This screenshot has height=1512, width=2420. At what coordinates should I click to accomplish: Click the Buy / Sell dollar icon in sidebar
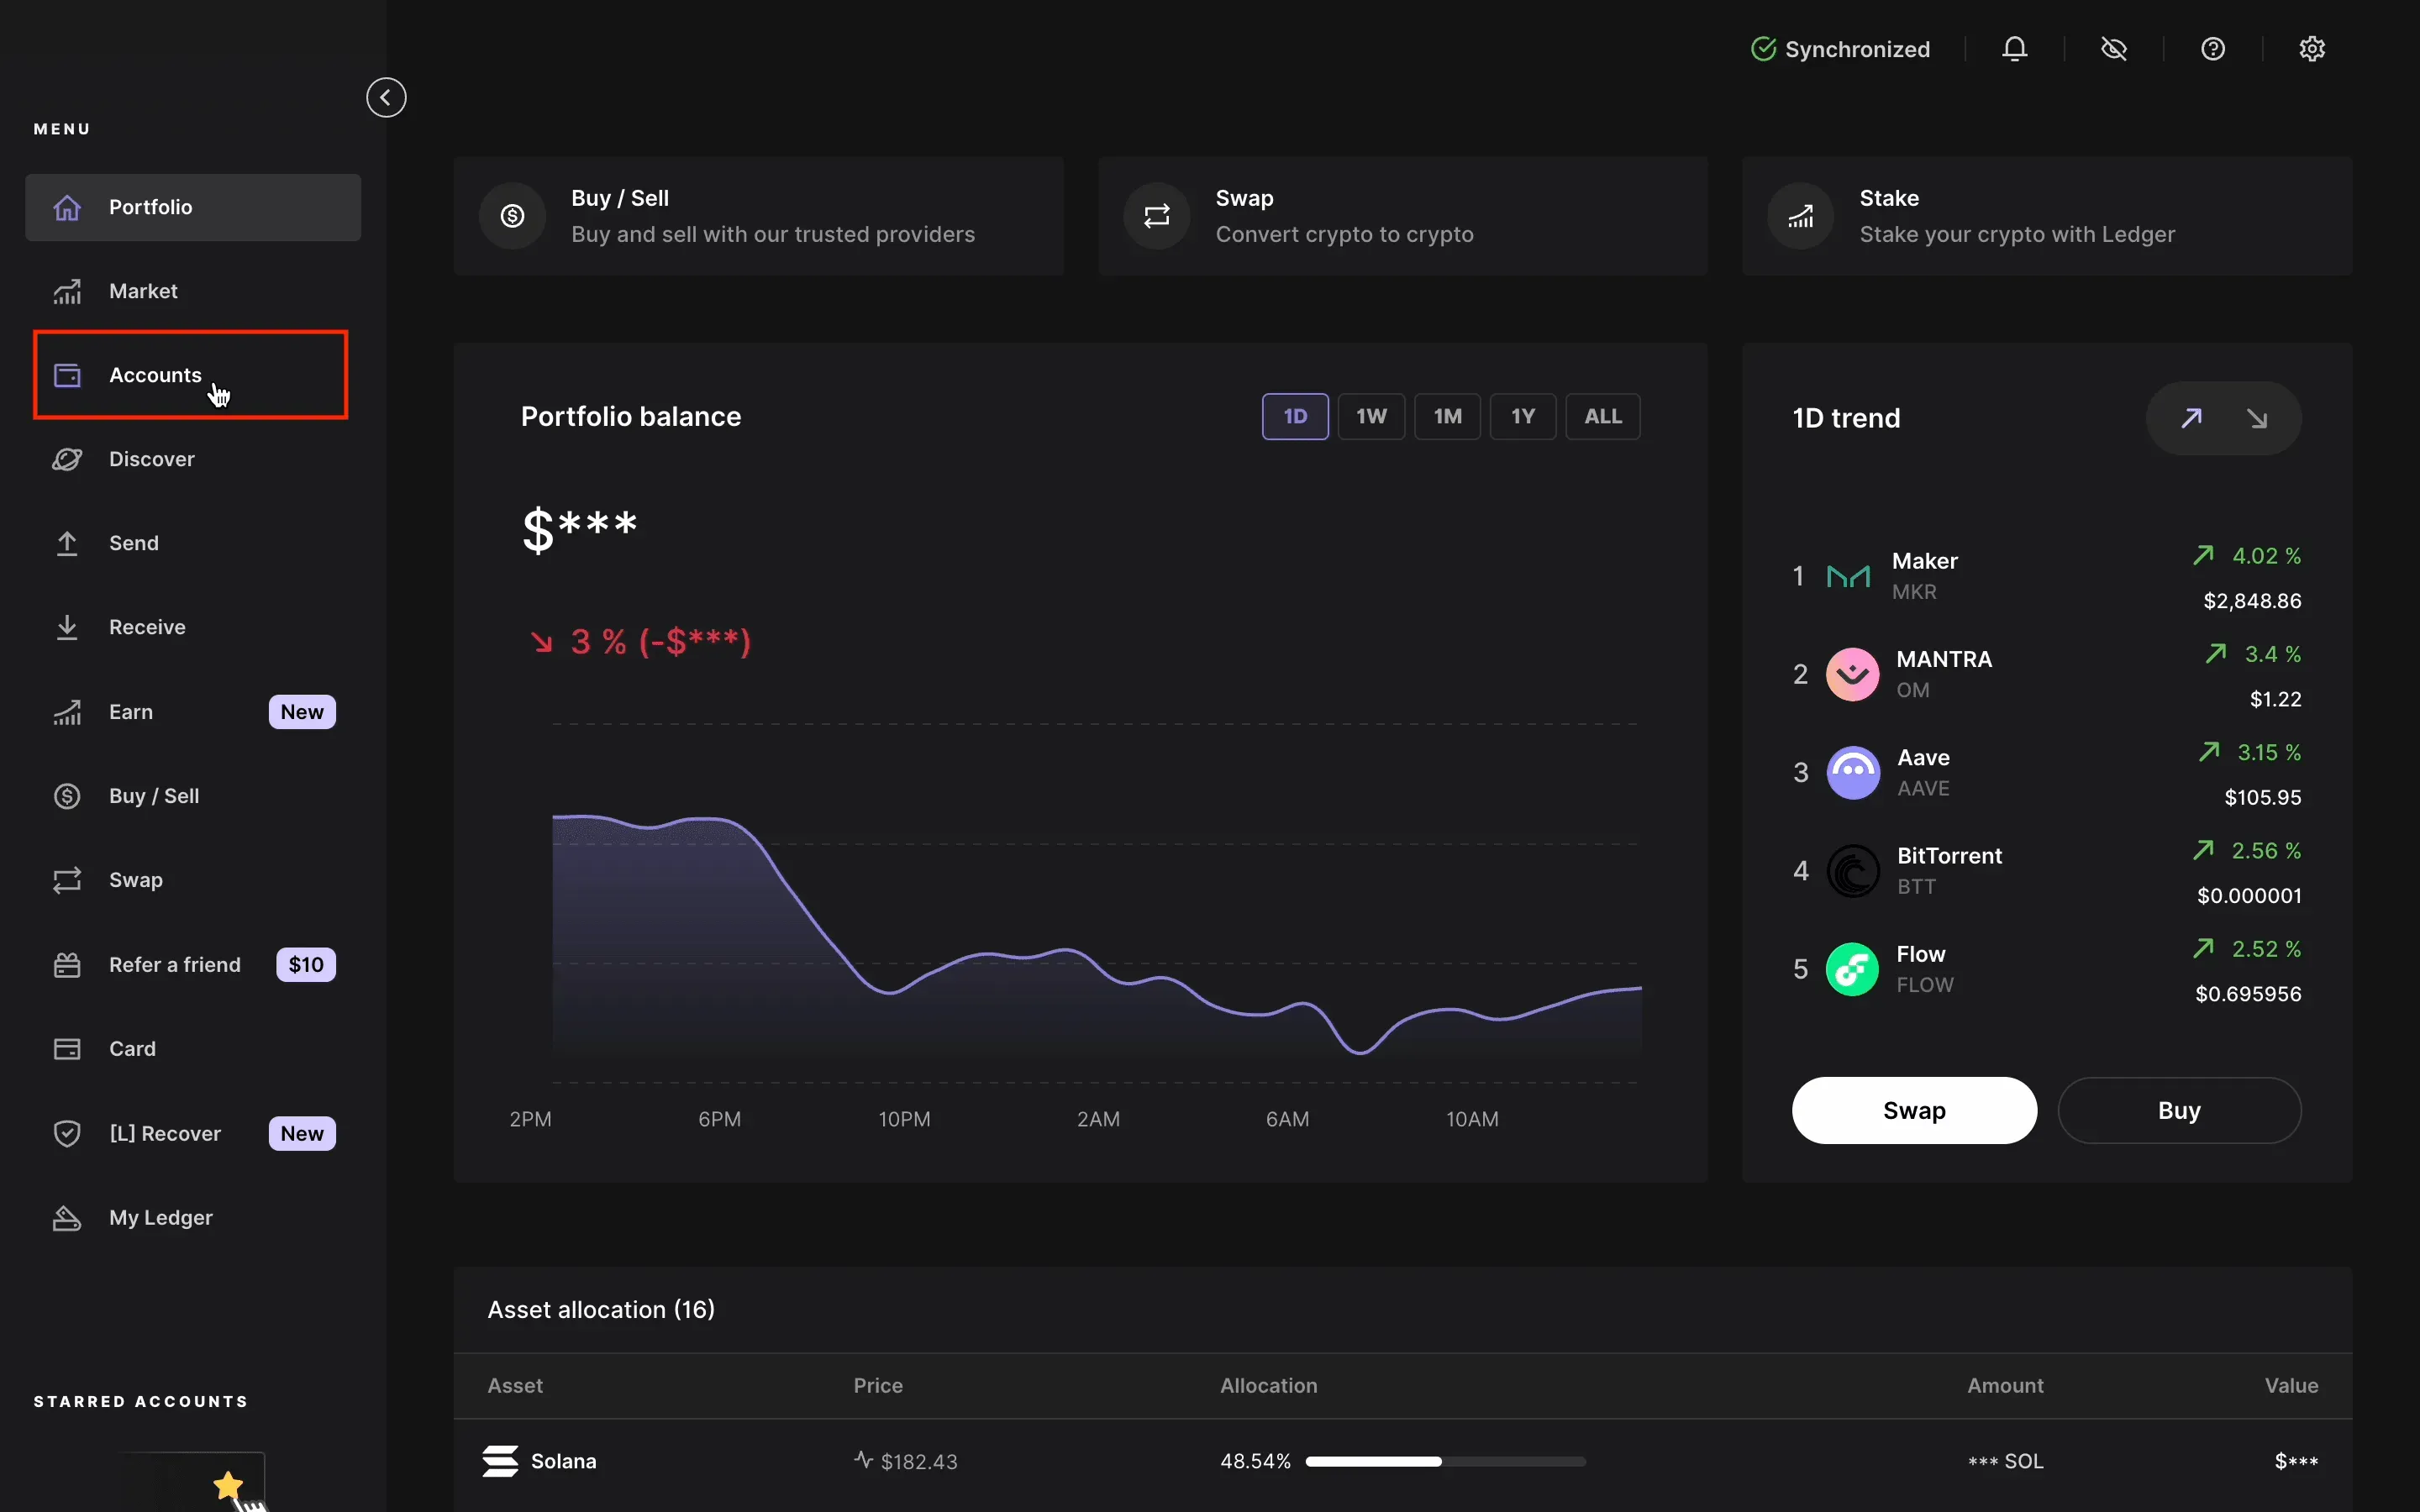(67, 796)
